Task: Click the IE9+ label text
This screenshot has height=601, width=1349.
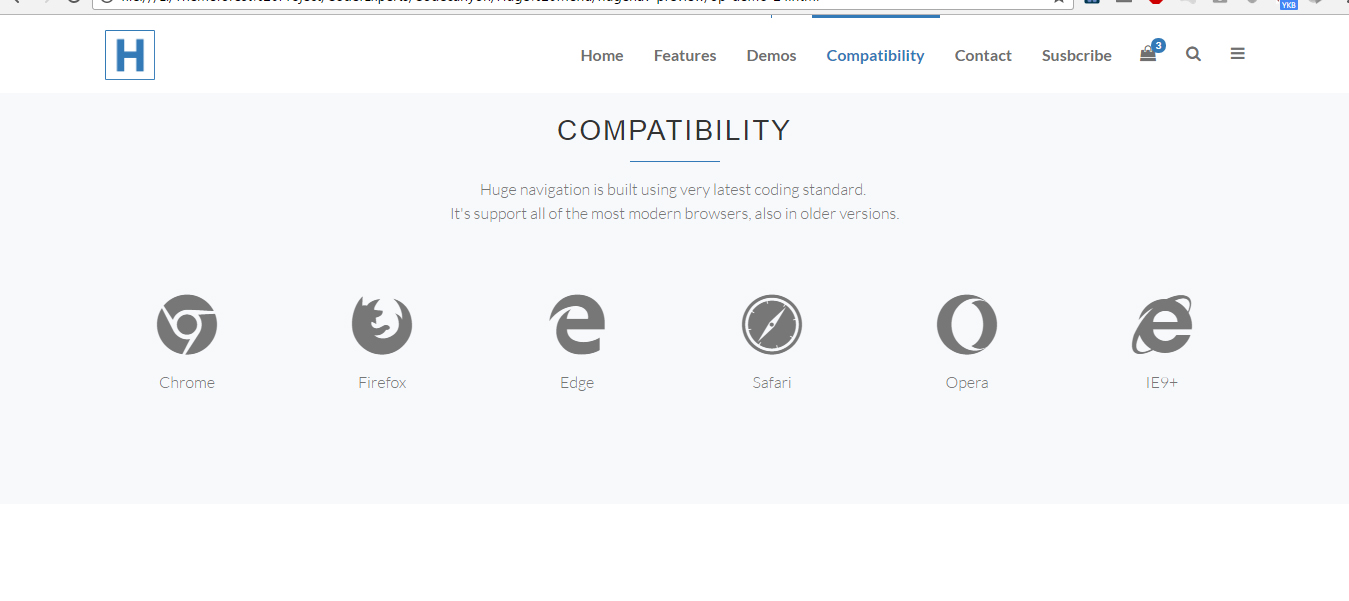Action: tap(1162, 383)
